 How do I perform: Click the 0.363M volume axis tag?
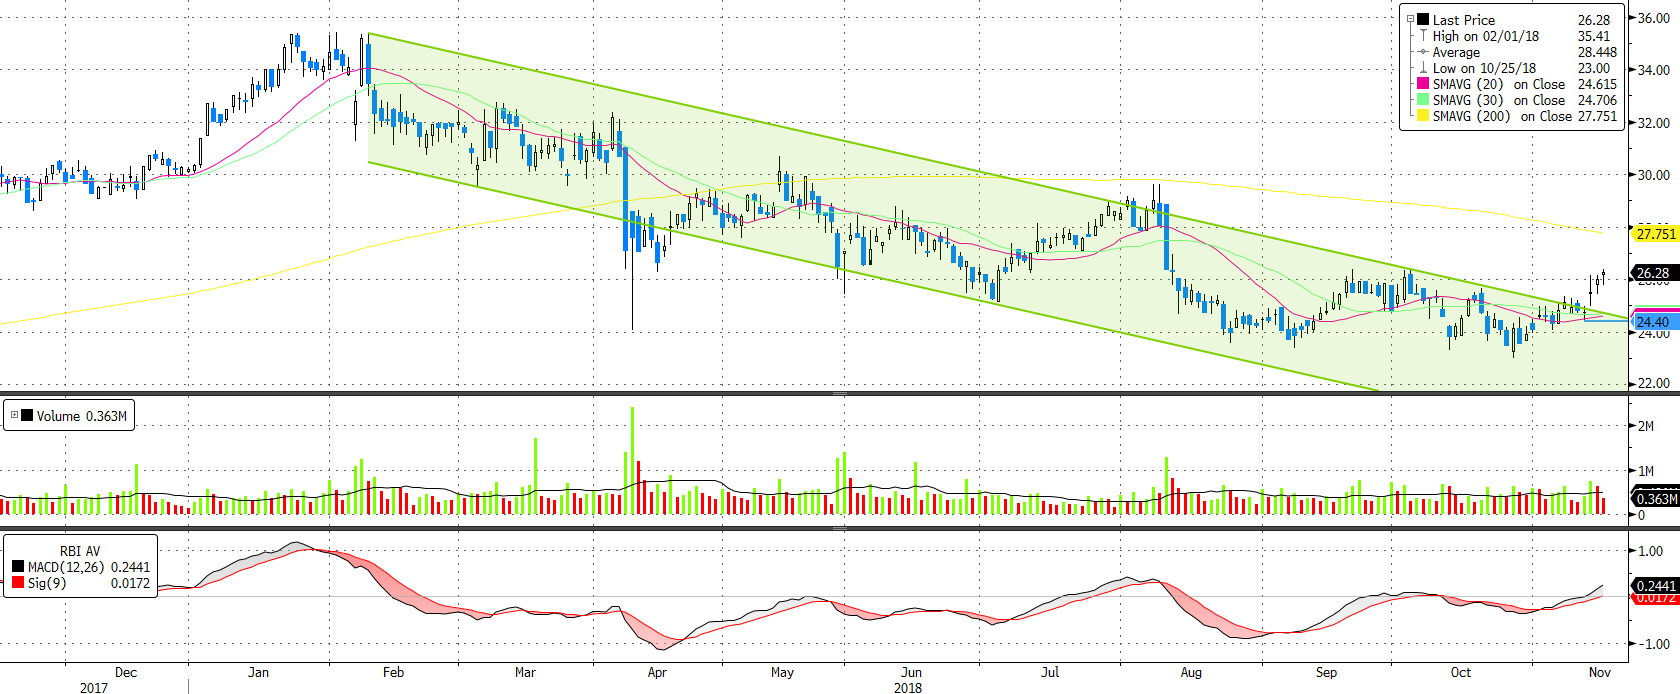[1656, 498]
